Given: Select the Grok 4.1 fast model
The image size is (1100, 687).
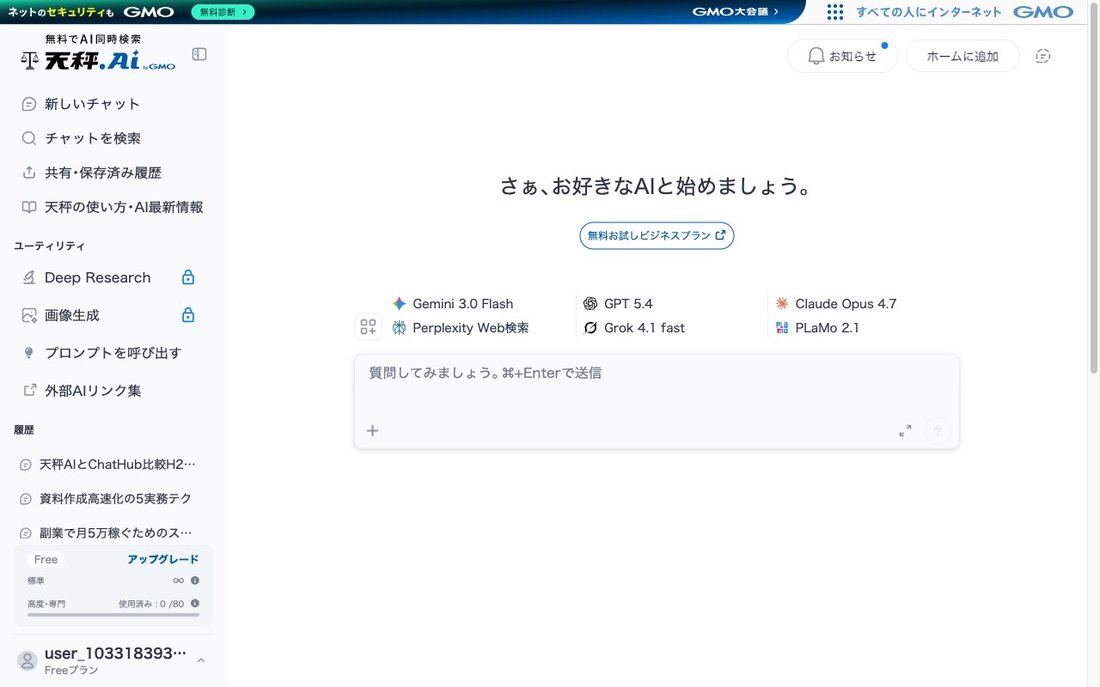Looking at the screenshot, I should point(634,328).
